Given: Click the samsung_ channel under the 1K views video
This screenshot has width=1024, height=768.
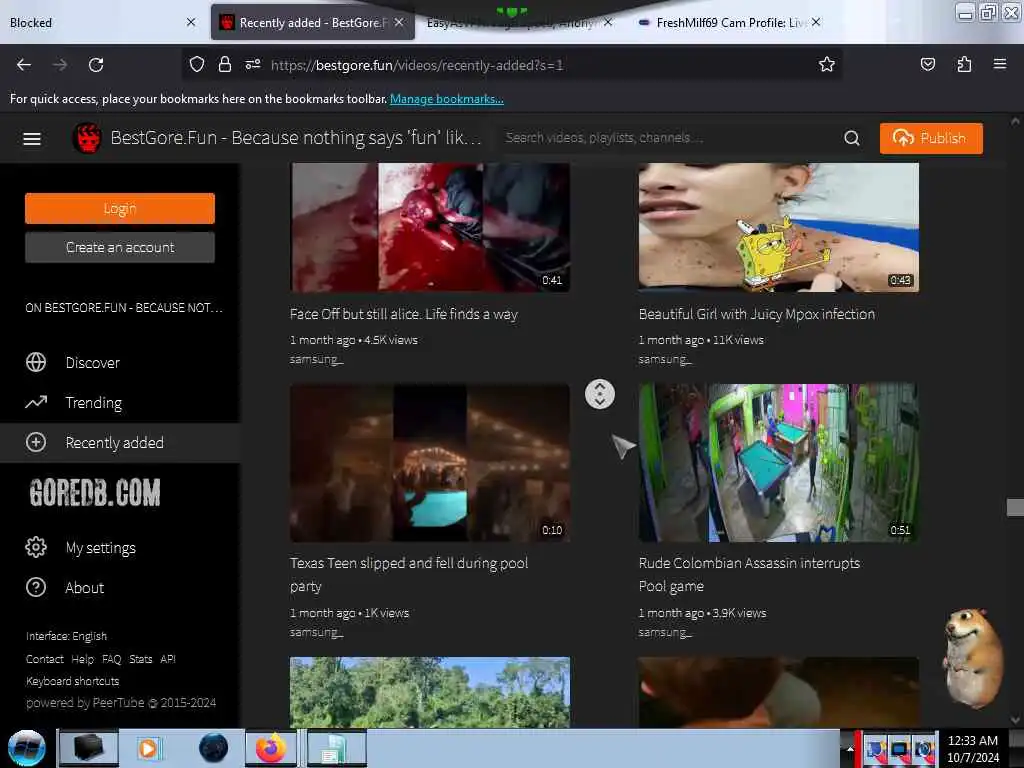Looking at the screenshot, I should tap(316, 632).
